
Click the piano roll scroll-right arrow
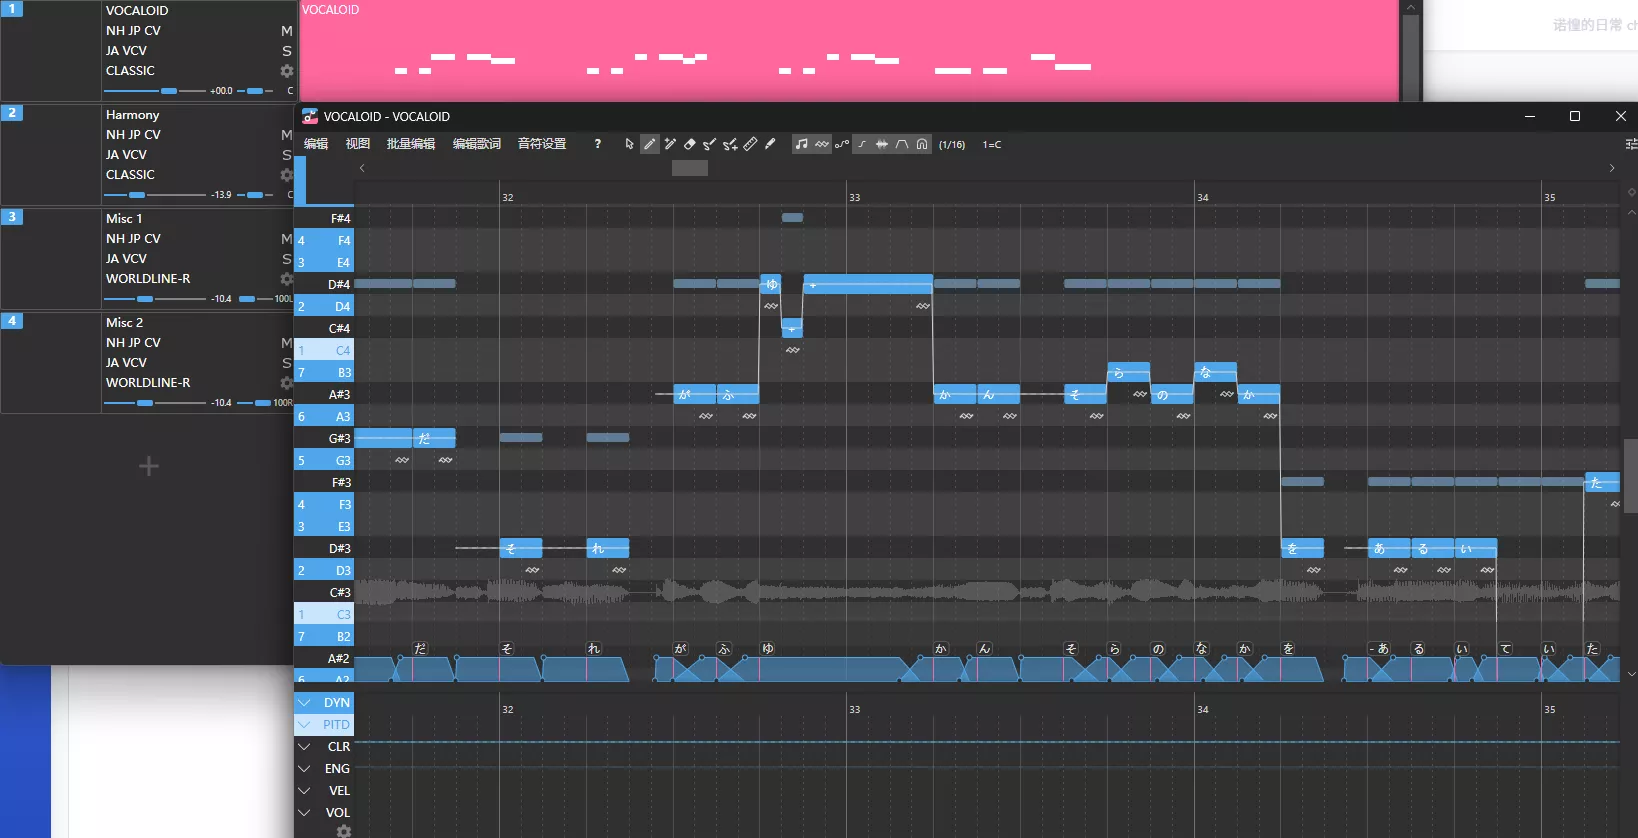coord(1612,168)
